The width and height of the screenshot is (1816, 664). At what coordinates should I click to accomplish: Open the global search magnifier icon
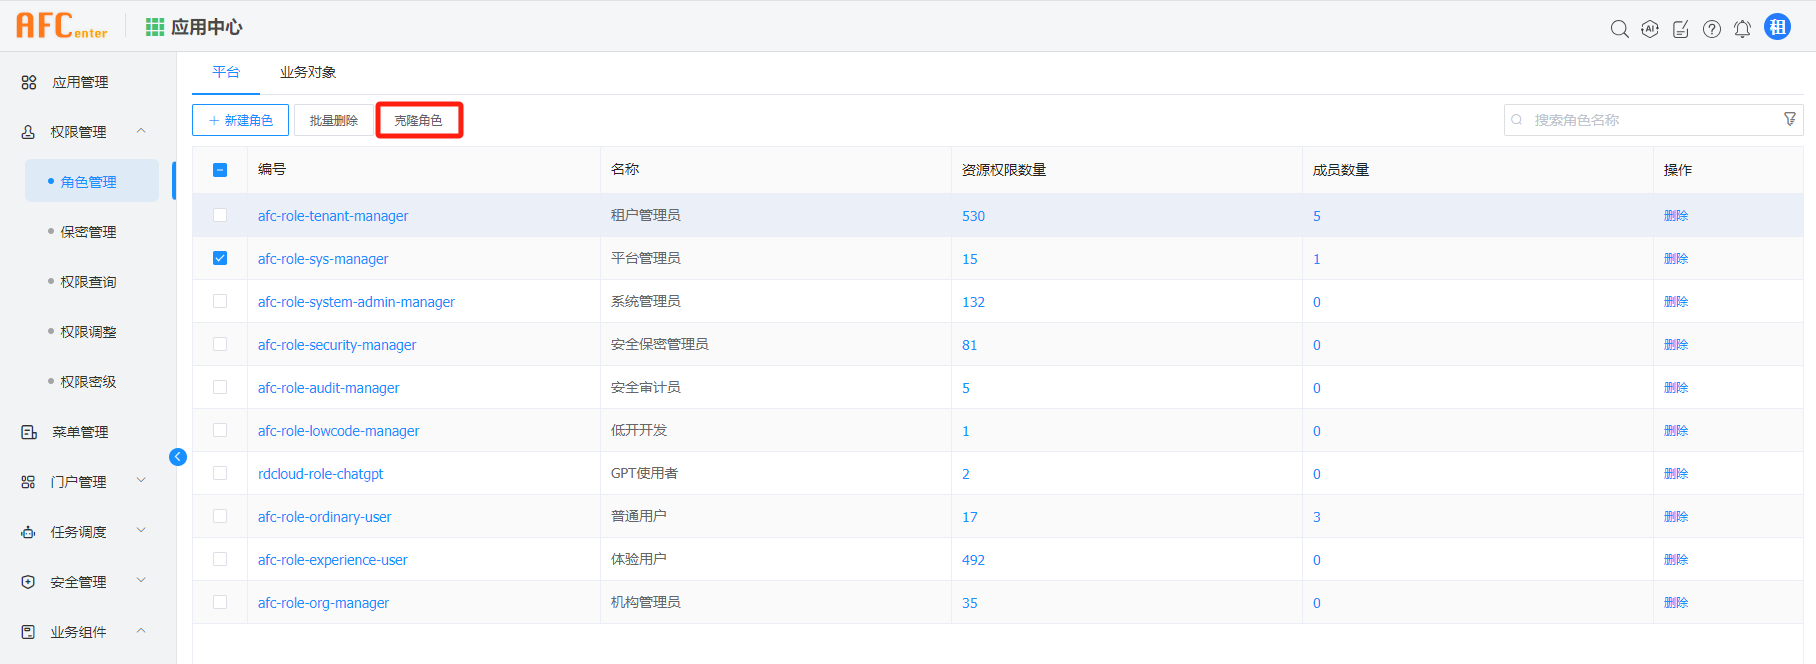click(x=1619, y=29)
